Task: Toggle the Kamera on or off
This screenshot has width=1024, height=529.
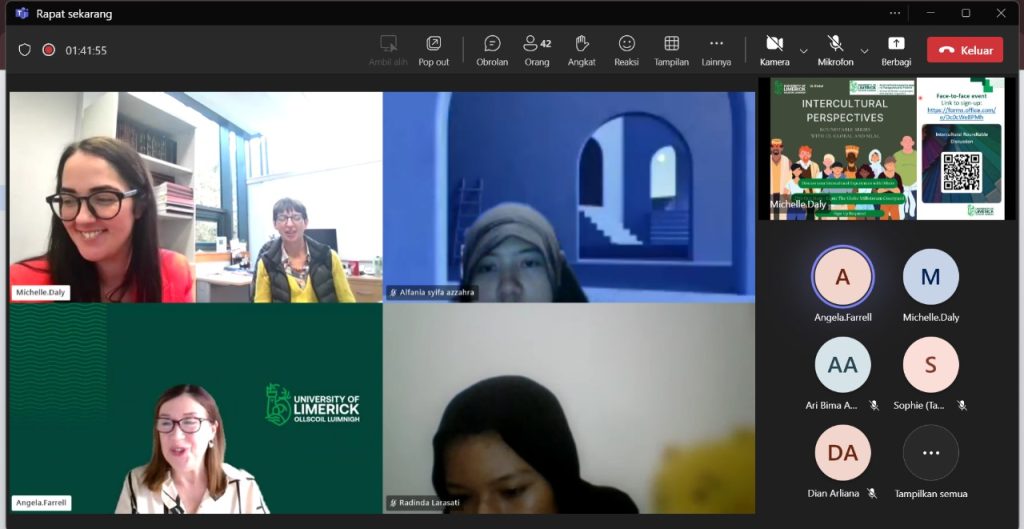Action: point(774,49)
